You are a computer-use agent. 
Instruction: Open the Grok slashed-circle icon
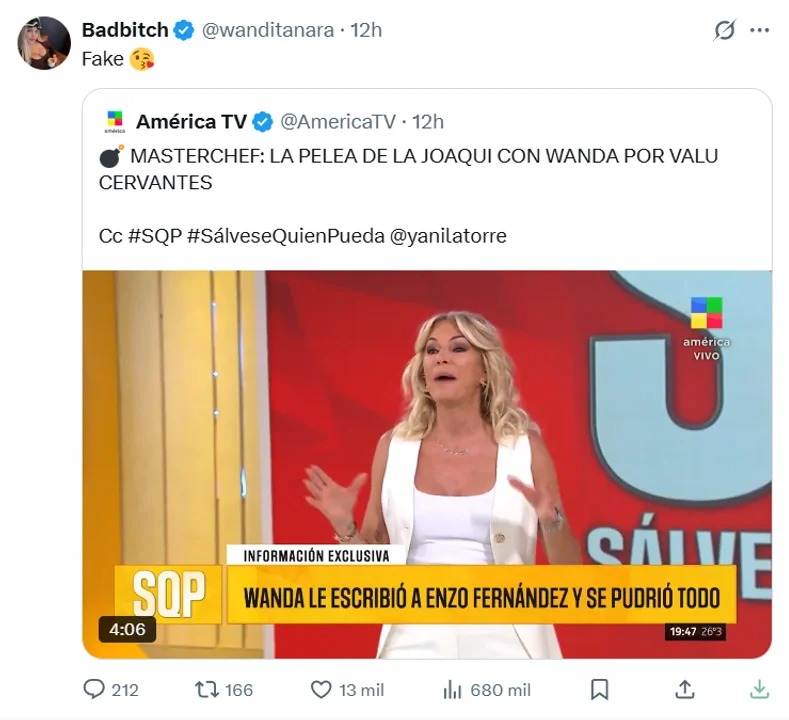click(x=725, y=30)
